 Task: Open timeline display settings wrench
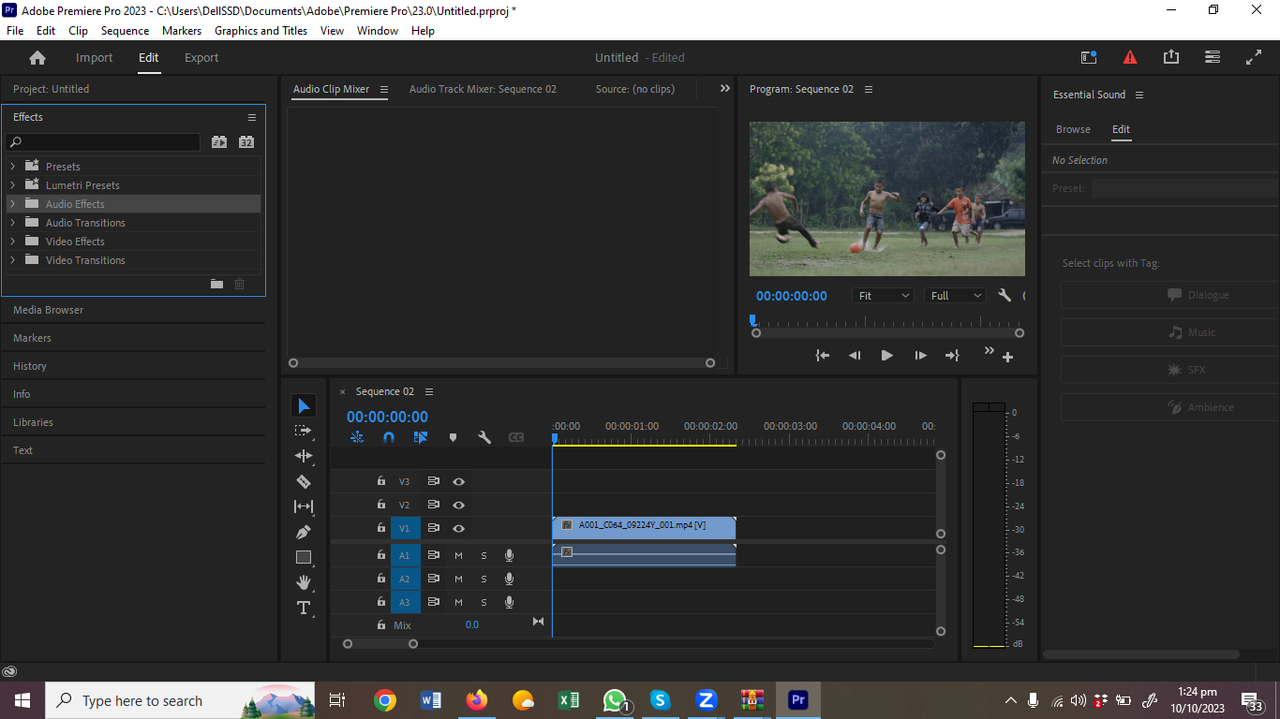[484, 437]
